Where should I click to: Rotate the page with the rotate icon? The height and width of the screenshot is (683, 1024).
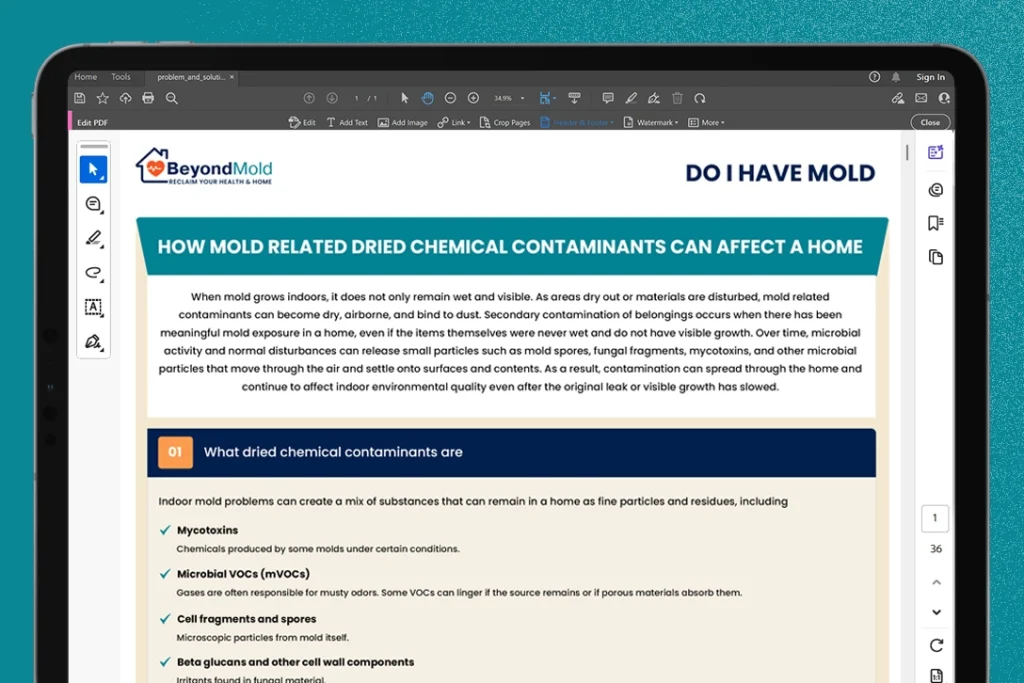pyautogui.click(x=700, y=99)
